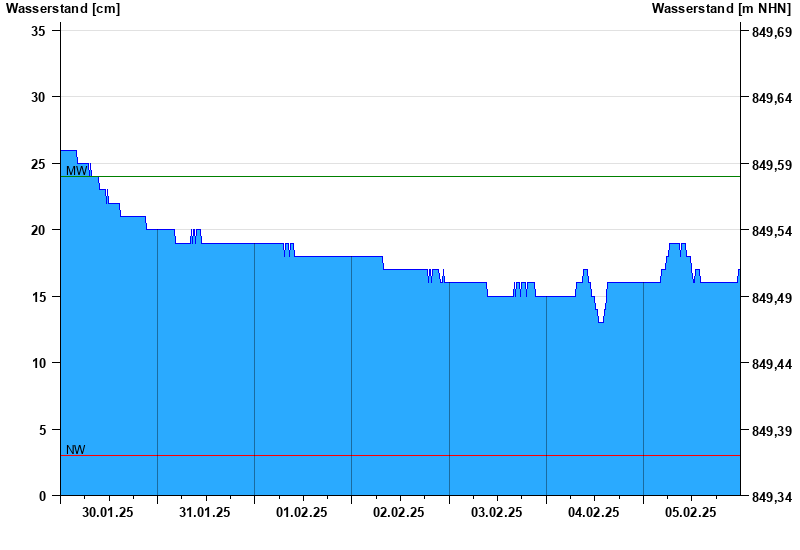Click the 849,69 value on right axis

pyautogui.click(x=772, y=32)
